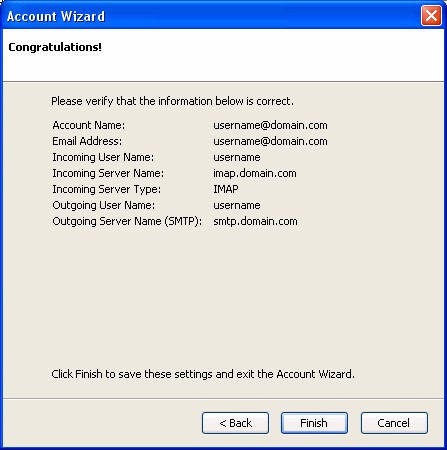Screen dimensions: 447x450
Task: Click the Finish button to save settings
Action: tap(314, 423)
